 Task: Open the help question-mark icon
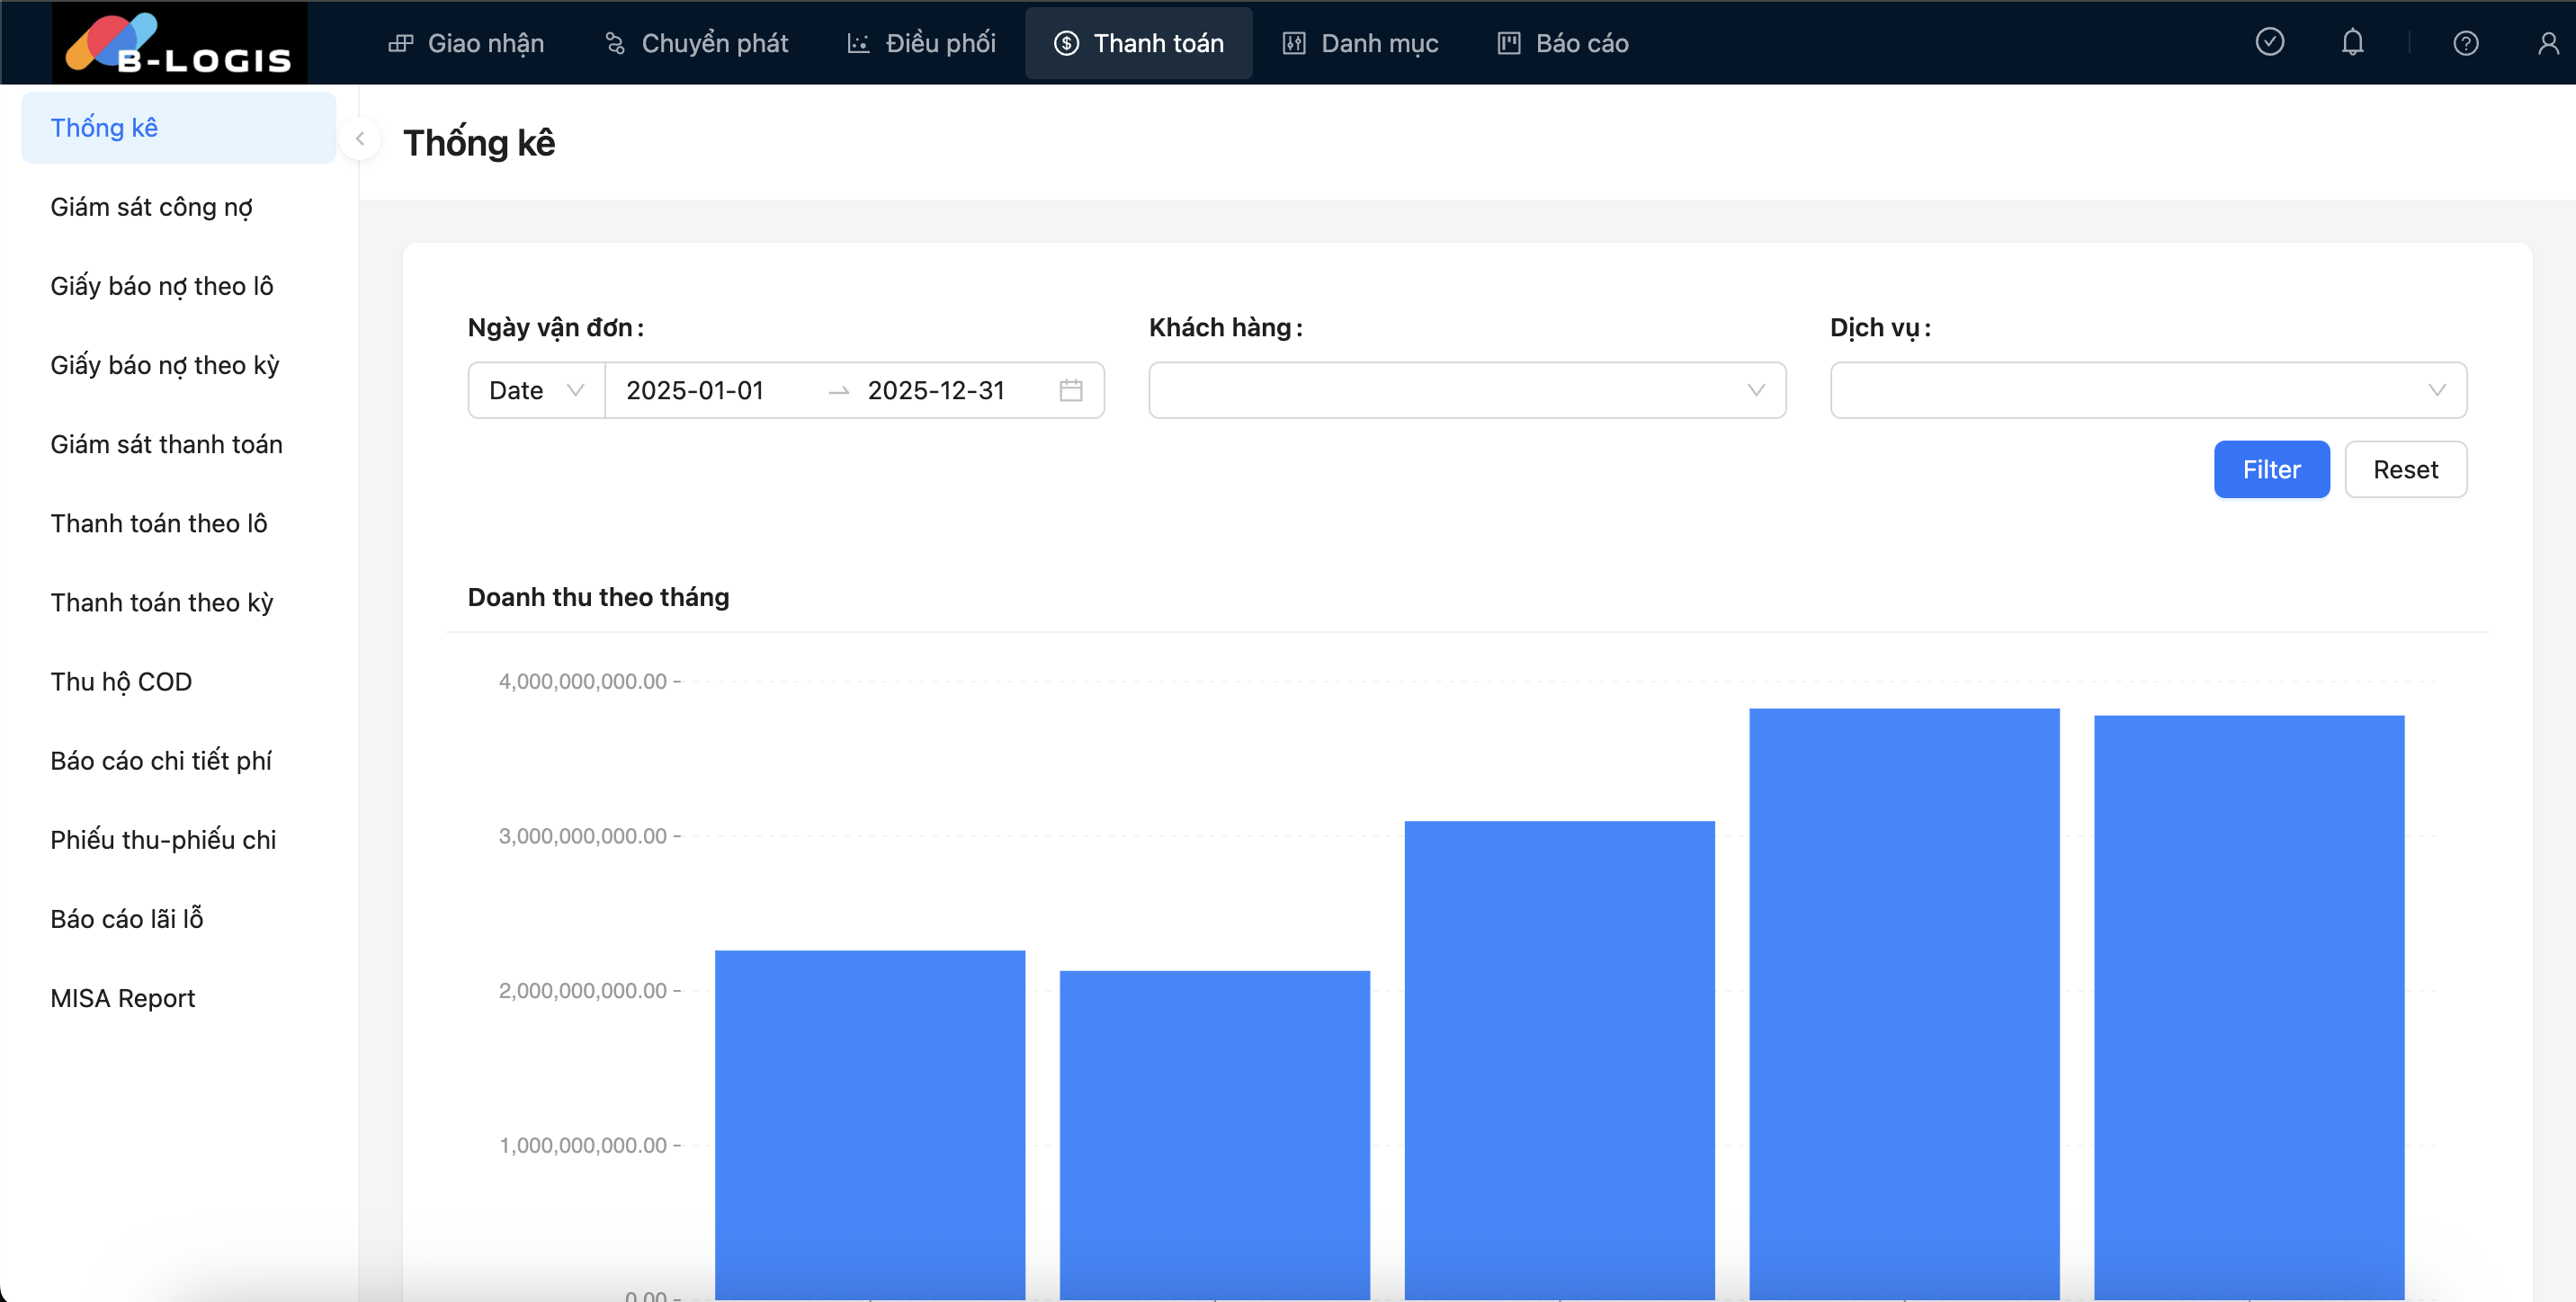point(2465,43)
